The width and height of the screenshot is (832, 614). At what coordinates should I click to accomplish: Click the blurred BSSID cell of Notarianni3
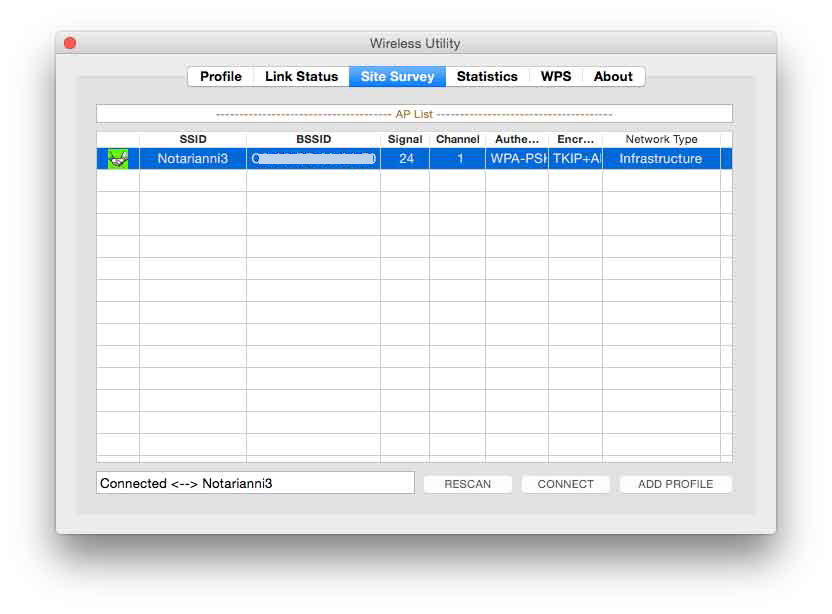[x=314, y=159]
